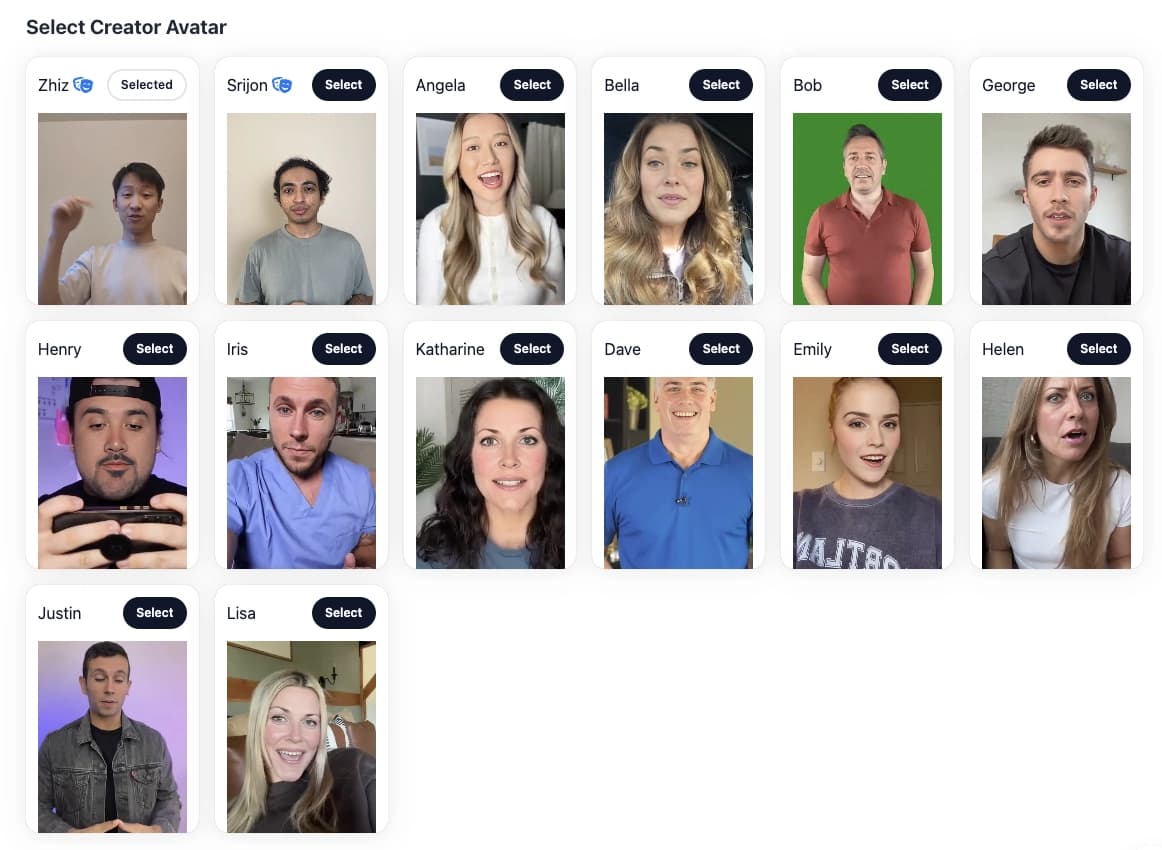Open Bob's green-screen preview thumbnail
Screen dimensions: 1162x850
tap(867, 209)
